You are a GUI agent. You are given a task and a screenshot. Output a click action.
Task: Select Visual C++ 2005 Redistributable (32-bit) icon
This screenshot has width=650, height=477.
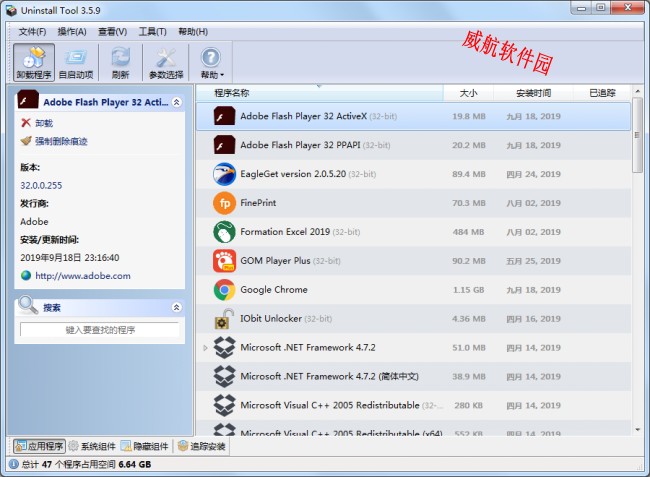(224, 405)
